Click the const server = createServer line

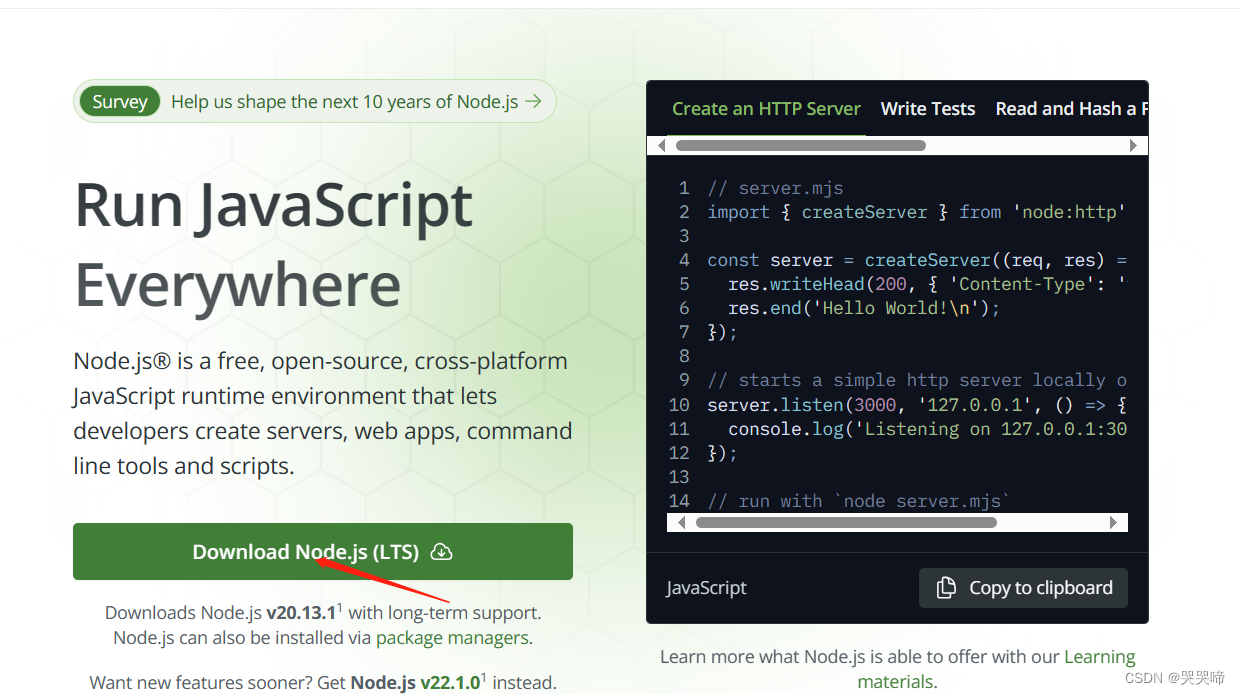[x=917, y=260]
